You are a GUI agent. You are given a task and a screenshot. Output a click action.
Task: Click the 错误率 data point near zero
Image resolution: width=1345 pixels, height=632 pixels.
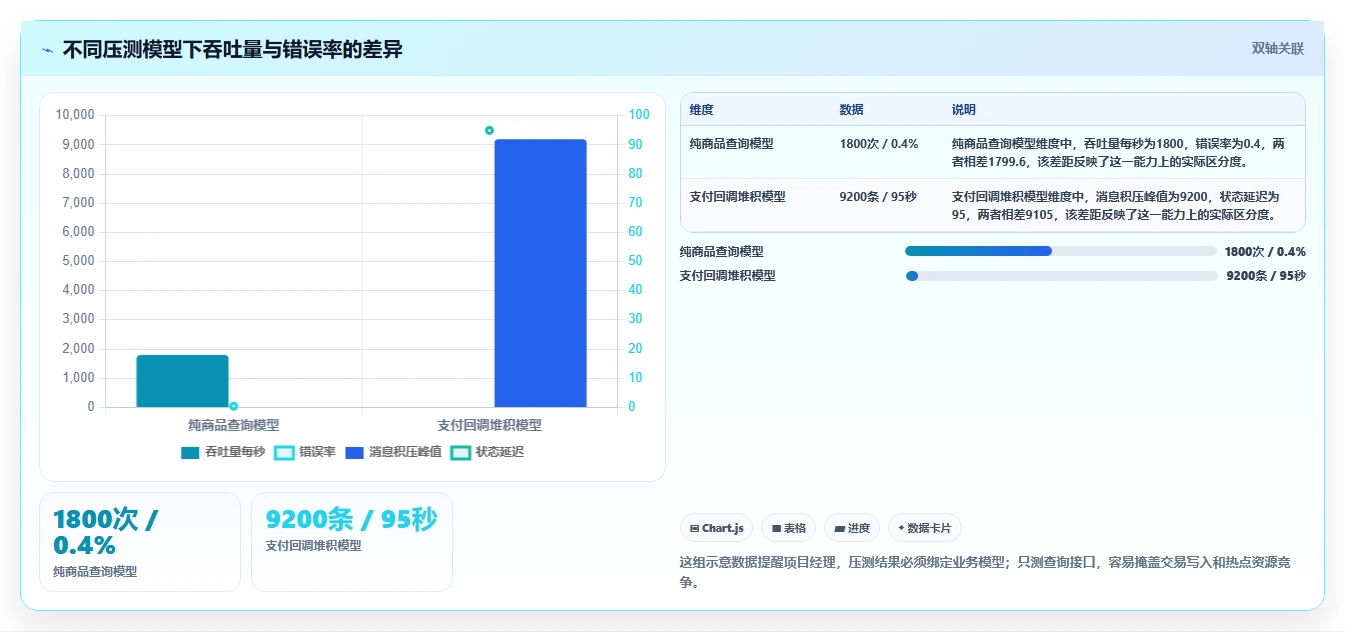coord(233,406)
